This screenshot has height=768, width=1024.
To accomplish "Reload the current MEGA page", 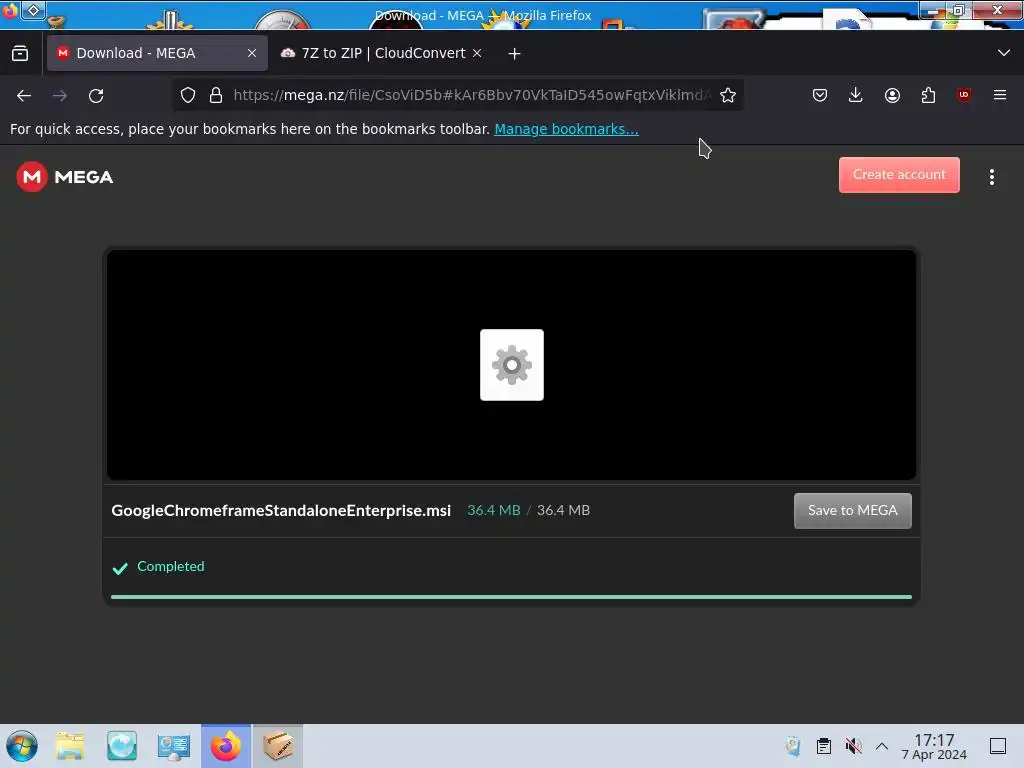I will (96, 96).
